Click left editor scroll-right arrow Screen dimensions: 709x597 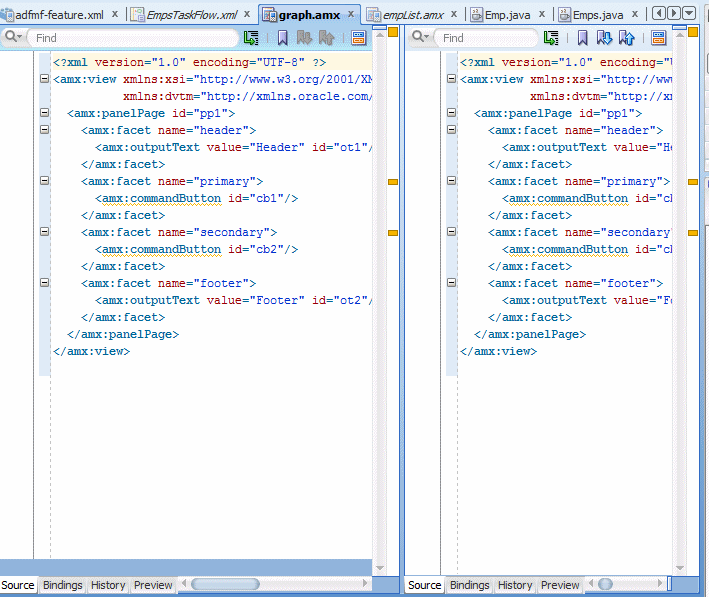(365, 584)
